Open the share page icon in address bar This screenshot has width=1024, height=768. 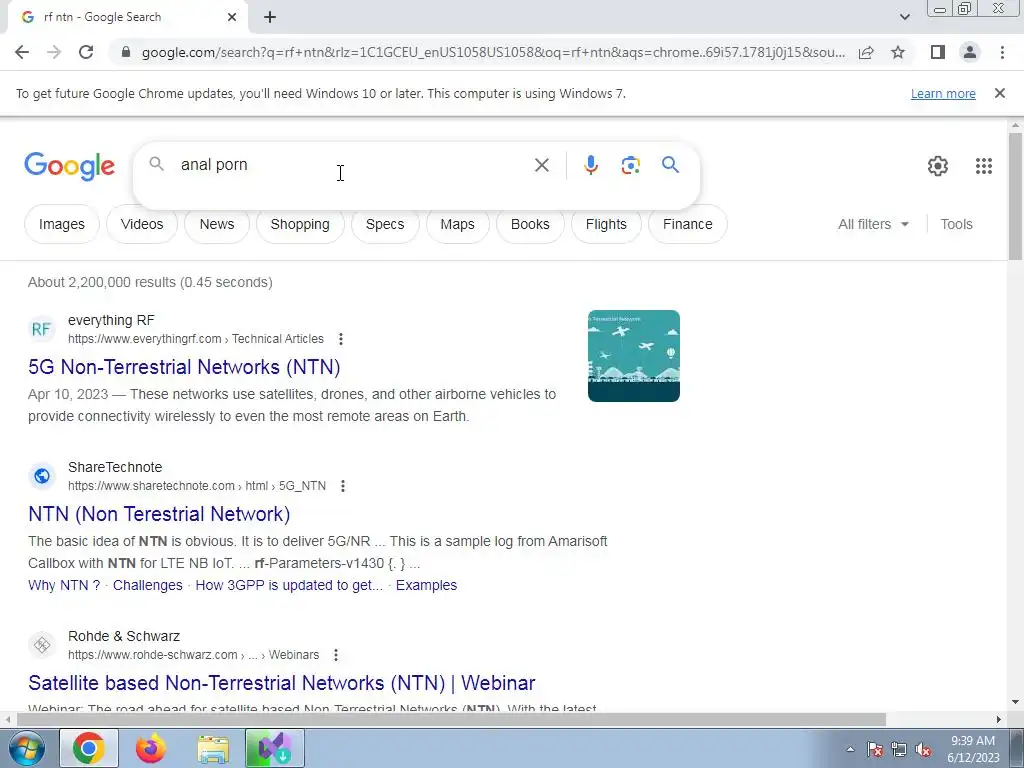(866, 52)
